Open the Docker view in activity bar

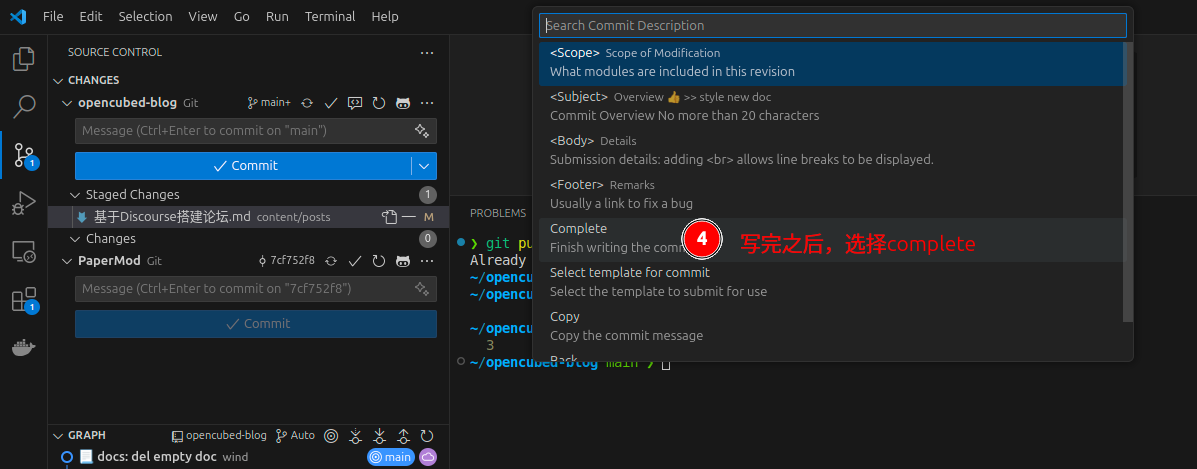pyautogui.click(x=23, y=348)
